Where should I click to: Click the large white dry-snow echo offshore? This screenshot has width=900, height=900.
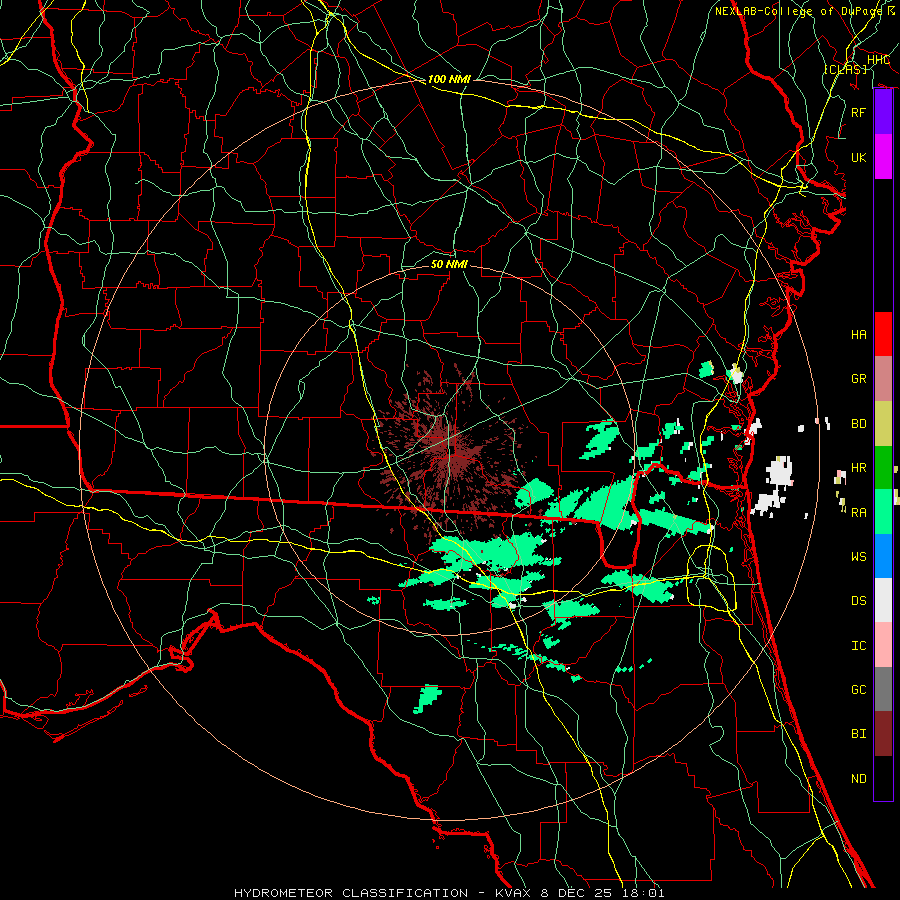779,472
